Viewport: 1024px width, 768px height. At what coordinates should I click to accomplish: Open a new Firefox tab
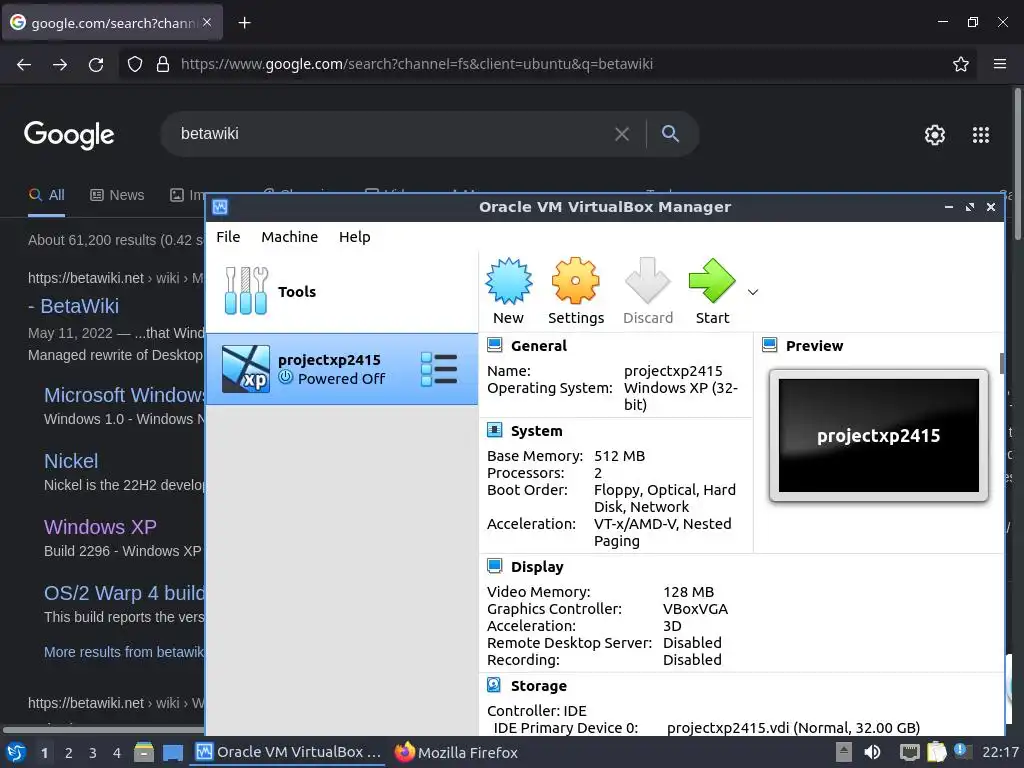pos(244,23)
